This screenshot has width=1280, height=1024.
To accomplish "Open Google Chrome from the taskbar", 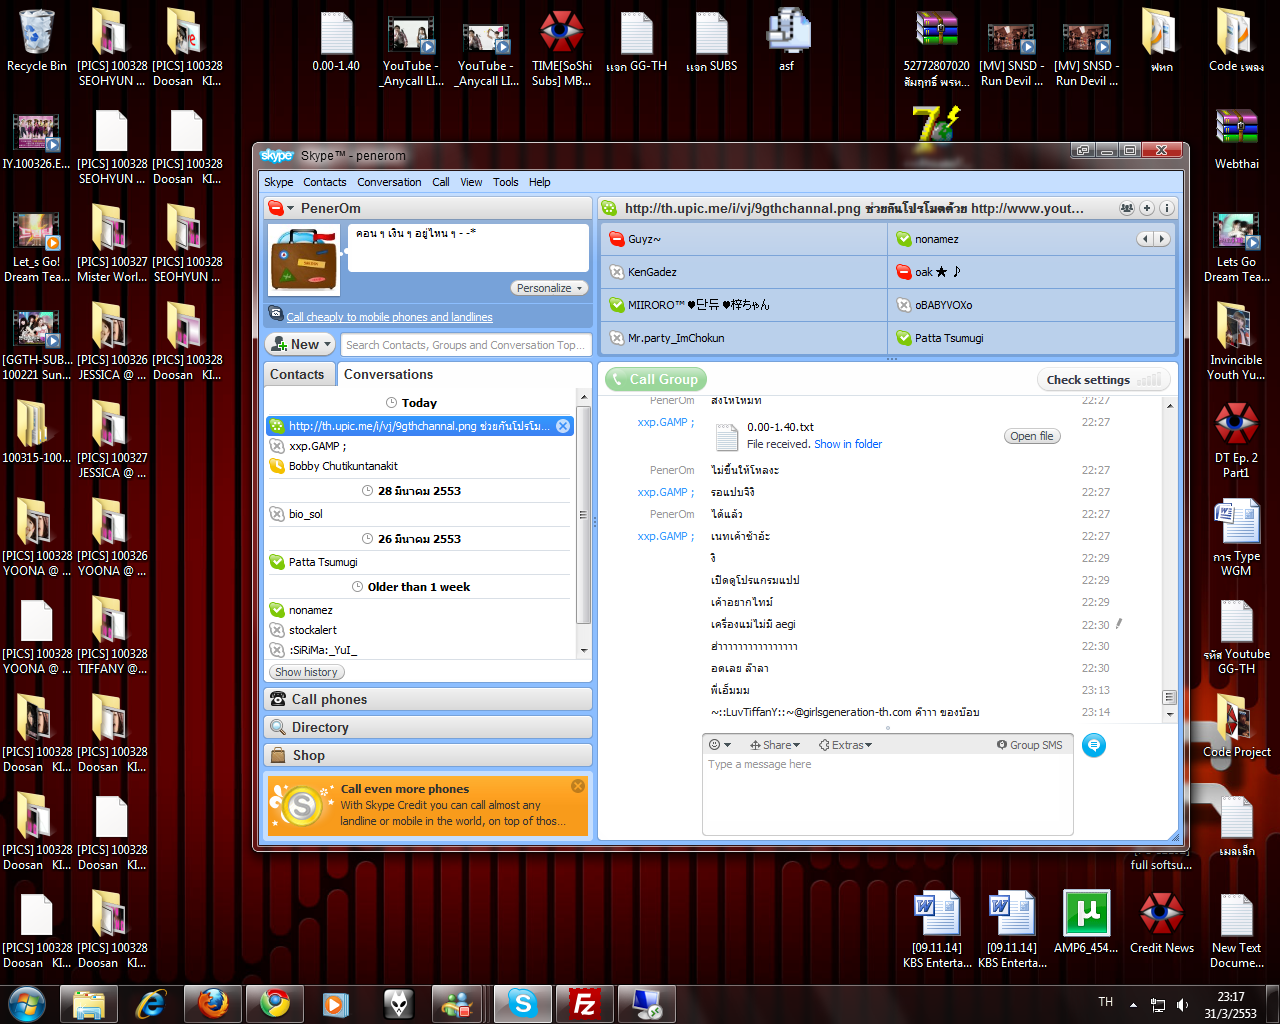I will coord(275,1003).
